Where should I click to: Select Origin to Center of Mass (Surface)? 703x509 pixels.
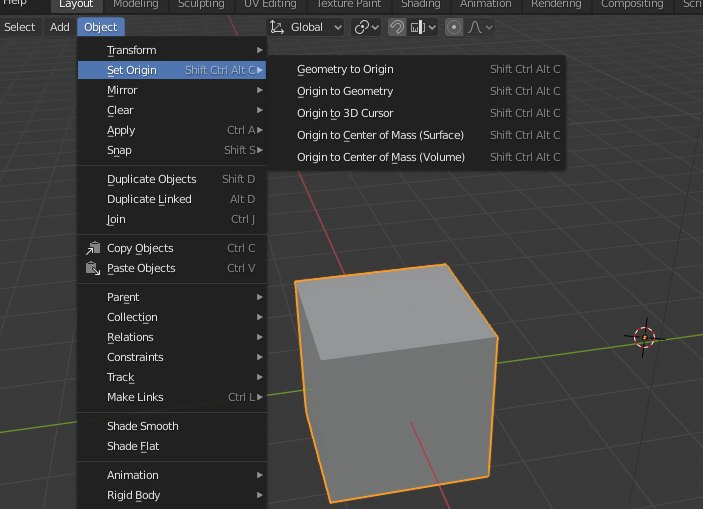(417, 135)
